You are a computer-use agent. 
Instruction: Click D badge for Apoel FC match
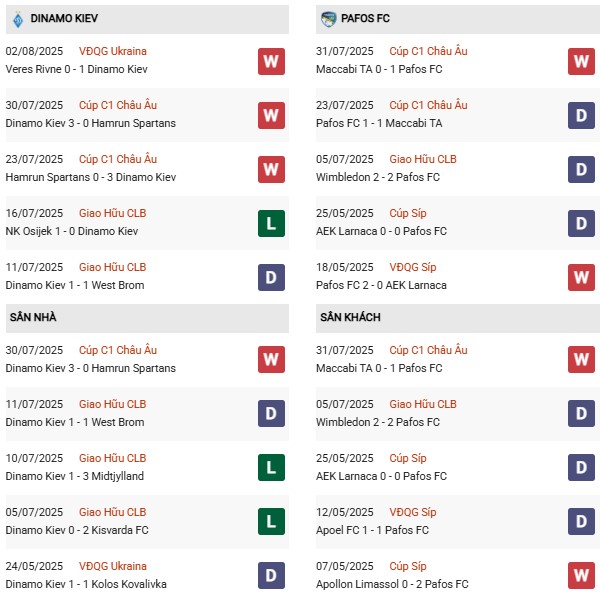pyautogui.click(x=581, y=522)
